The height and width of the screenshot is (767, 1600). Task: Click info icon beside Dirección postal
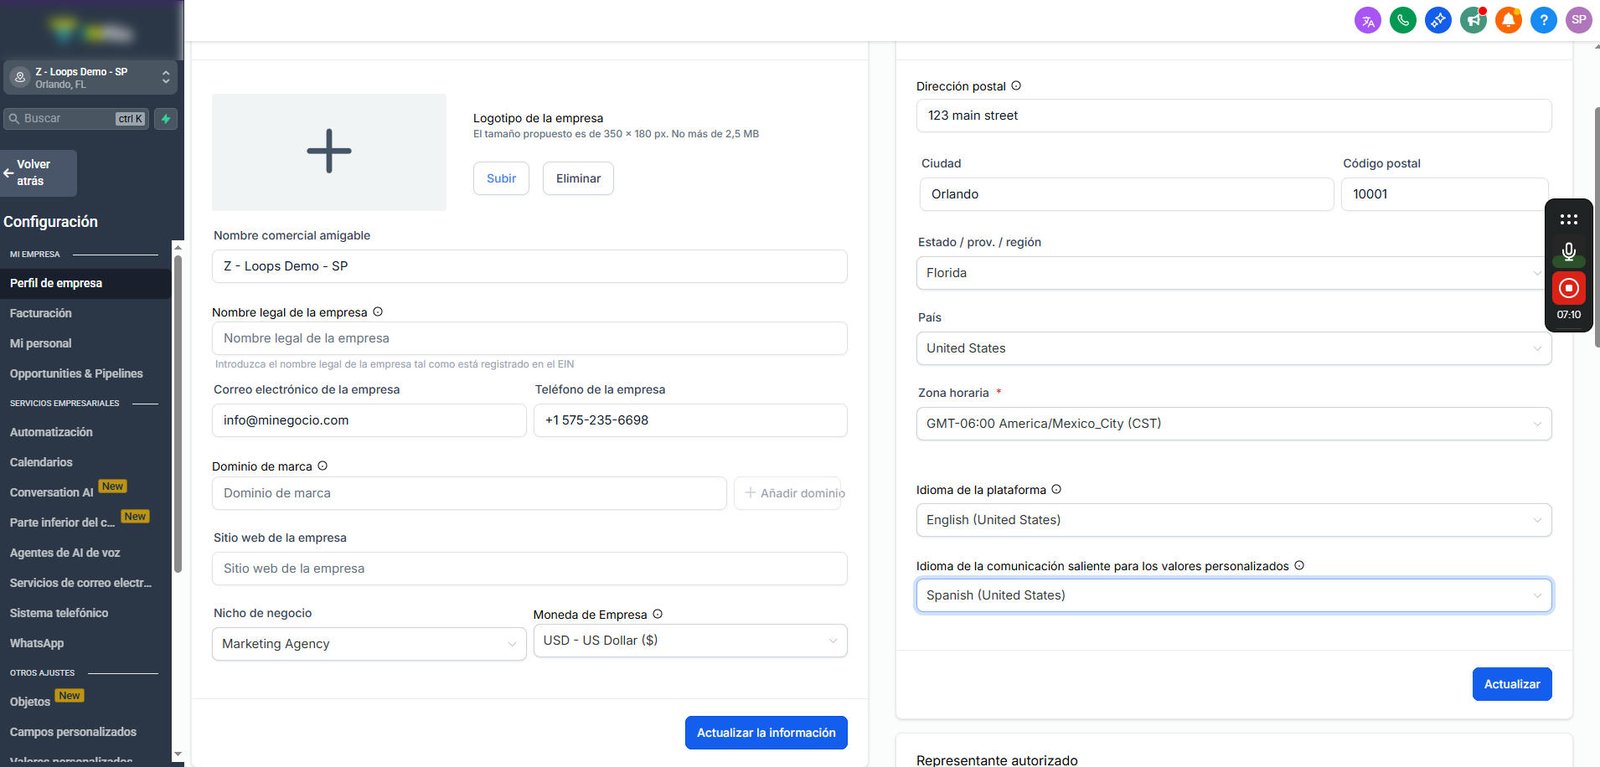(x=1016, y=86)
